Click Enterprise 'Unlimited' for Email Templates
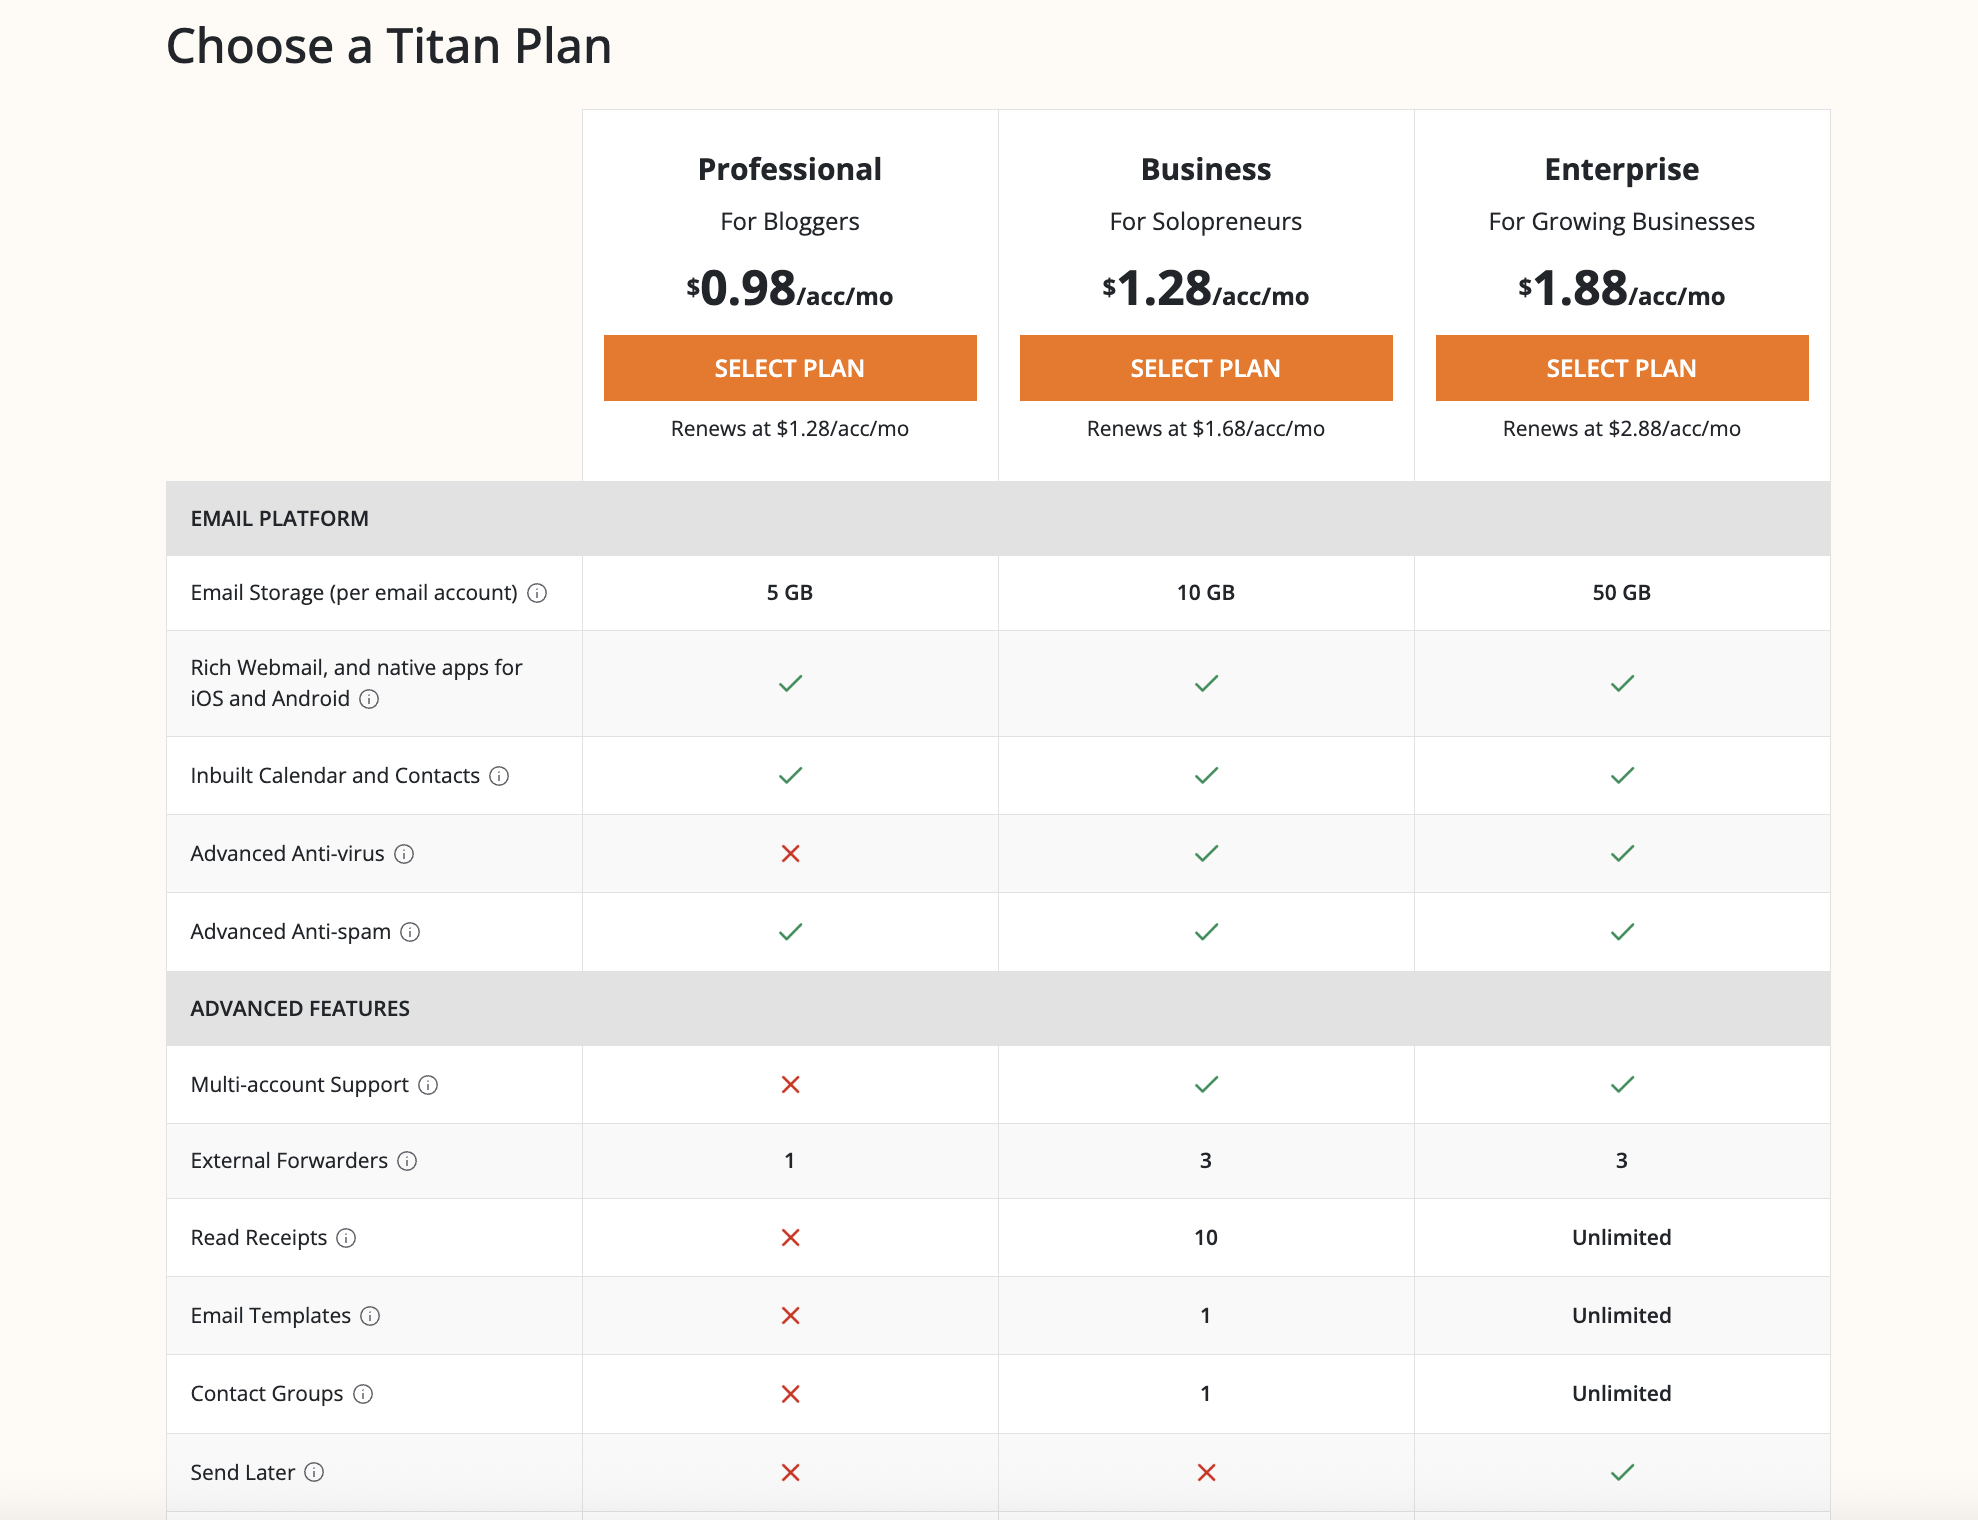Image resolution: width=1978 pixels, height=1520 pixels. click(1622, 1316)
